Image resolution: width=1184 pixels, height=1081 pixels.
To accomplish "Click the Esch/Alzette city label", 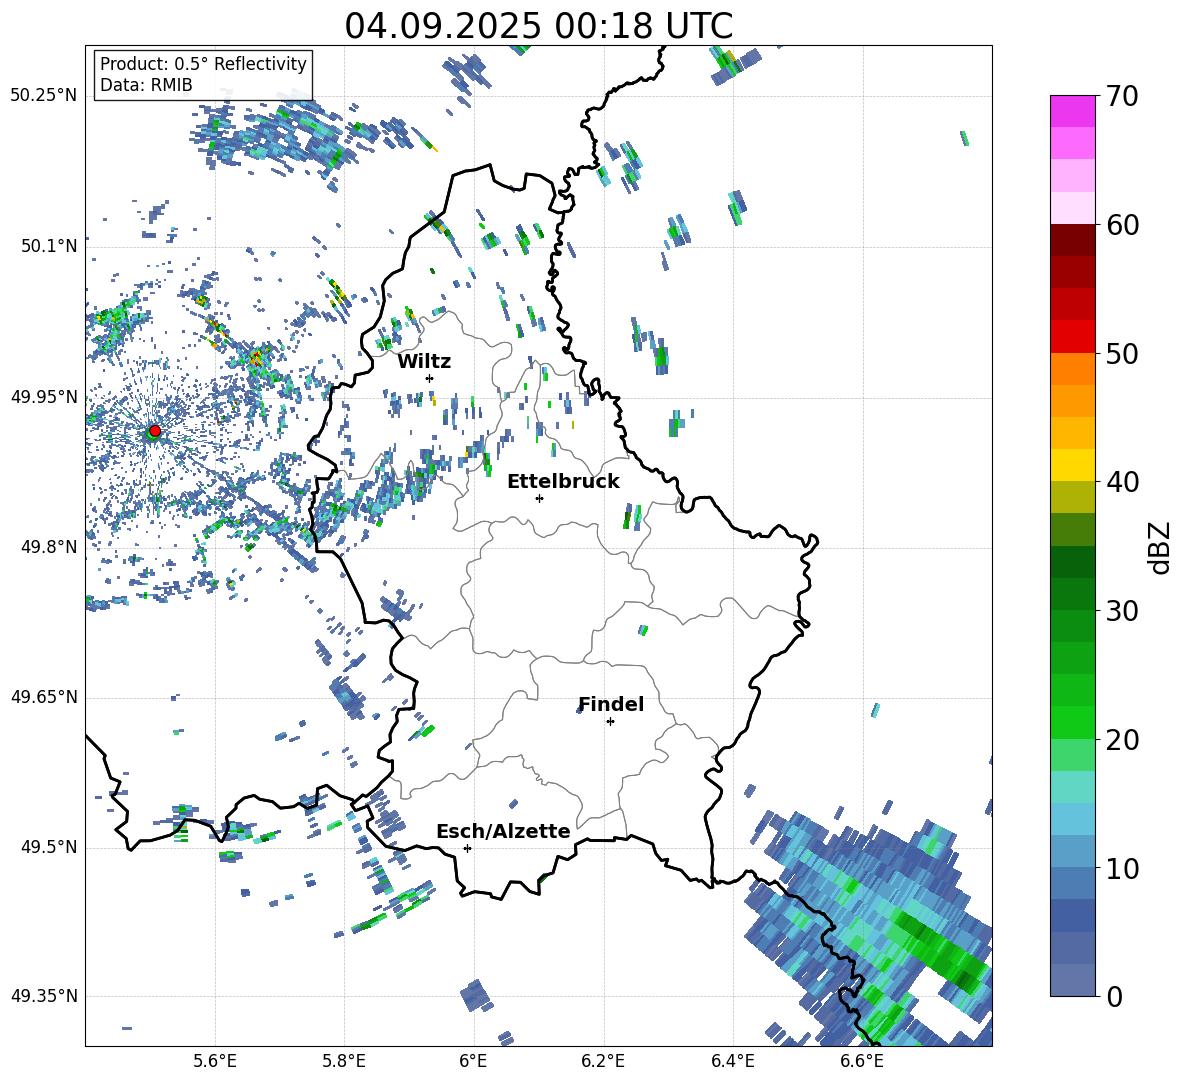I will click(503, 832).
